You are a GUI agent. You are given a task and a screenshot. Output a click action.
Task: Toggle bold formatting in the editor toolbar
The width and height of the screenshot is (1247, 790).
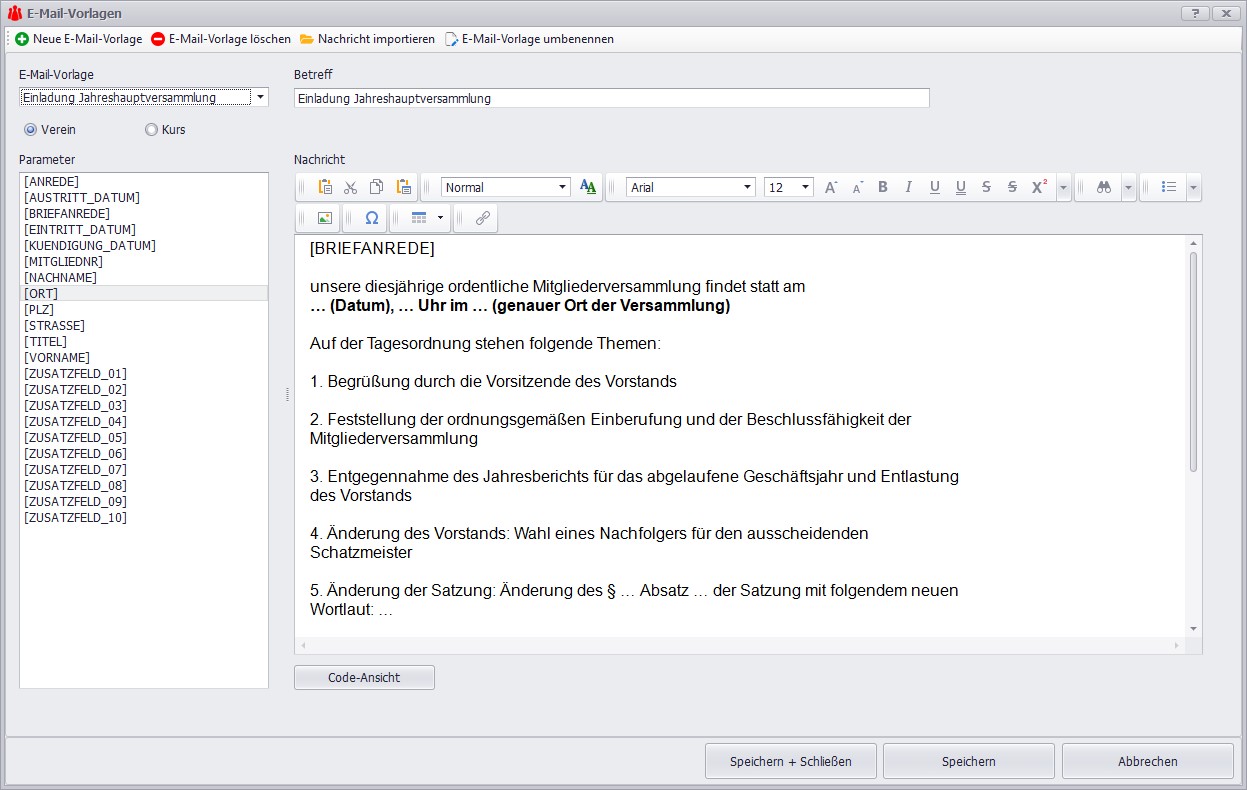882,187
